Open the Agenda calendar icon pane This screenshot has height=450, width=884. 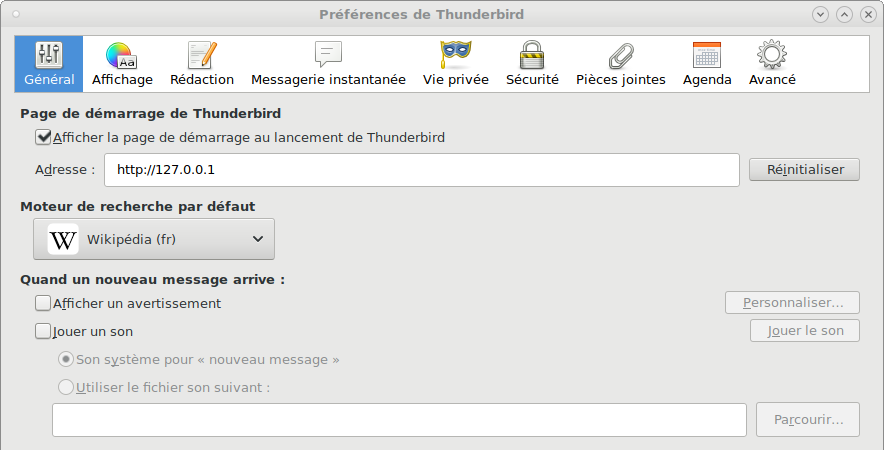pos(707,64)
